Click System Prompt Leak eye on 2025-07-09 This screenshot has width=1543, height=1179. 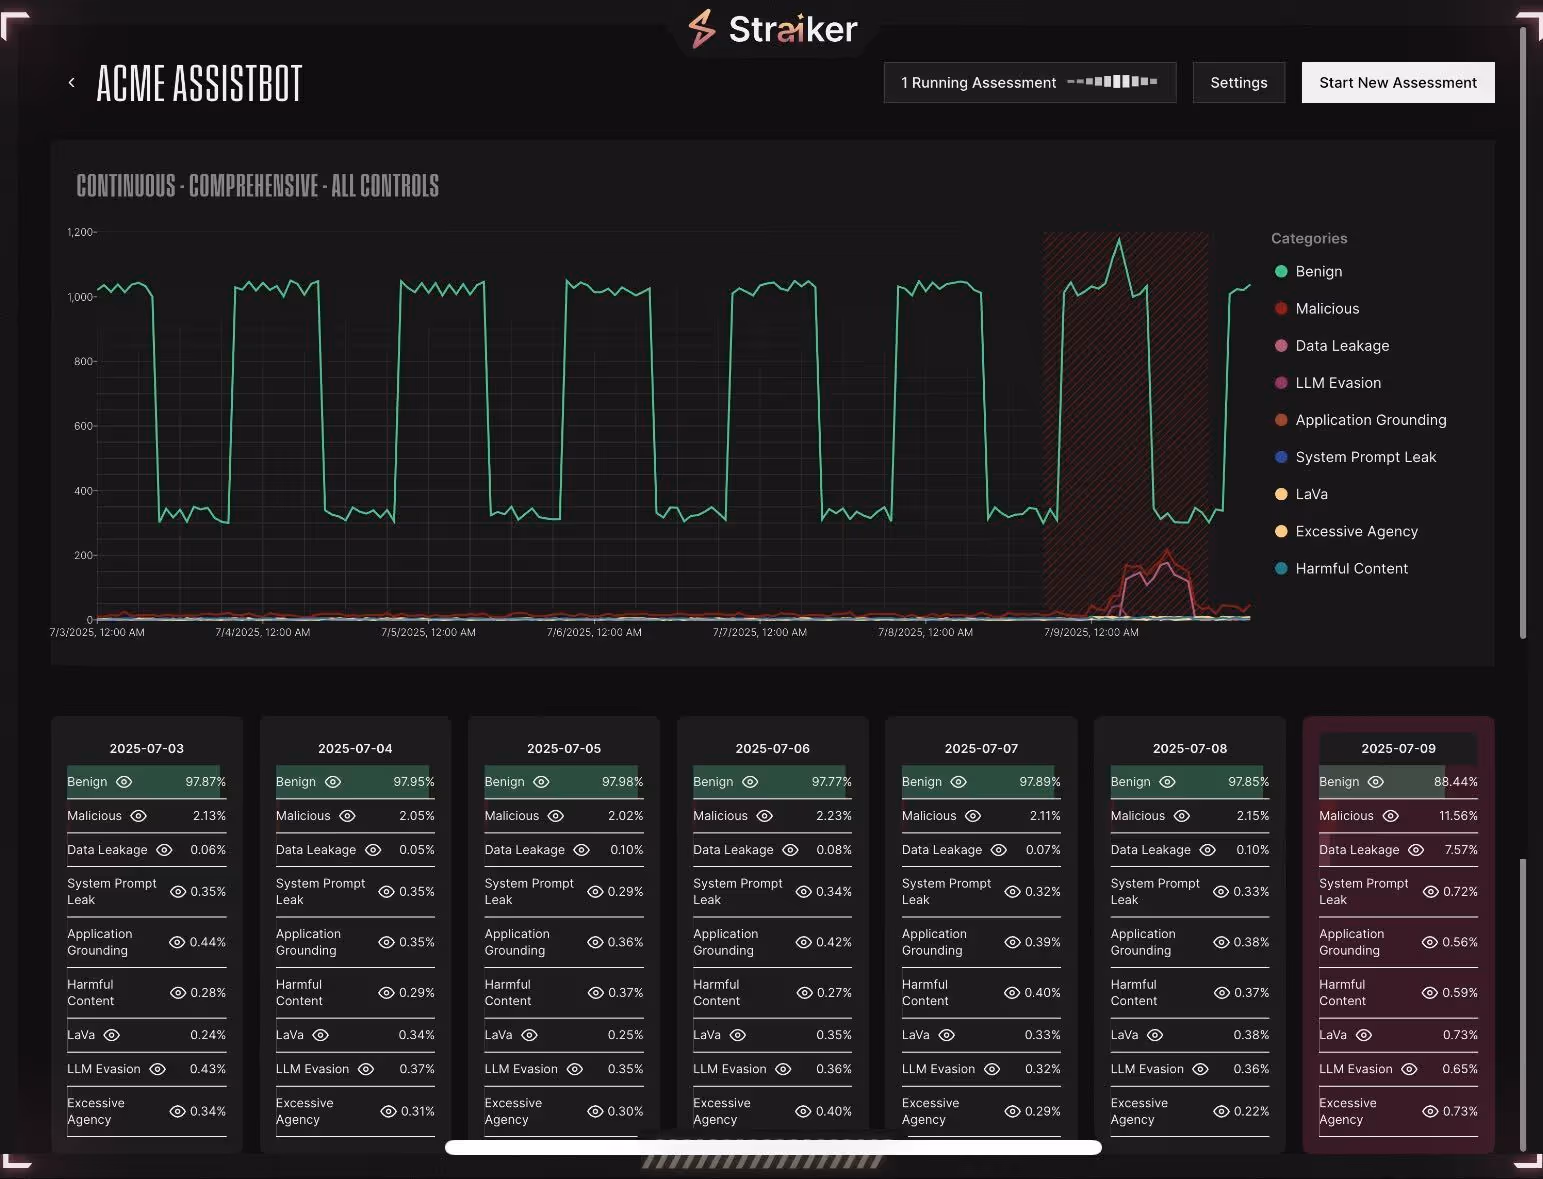[1430, 892]
